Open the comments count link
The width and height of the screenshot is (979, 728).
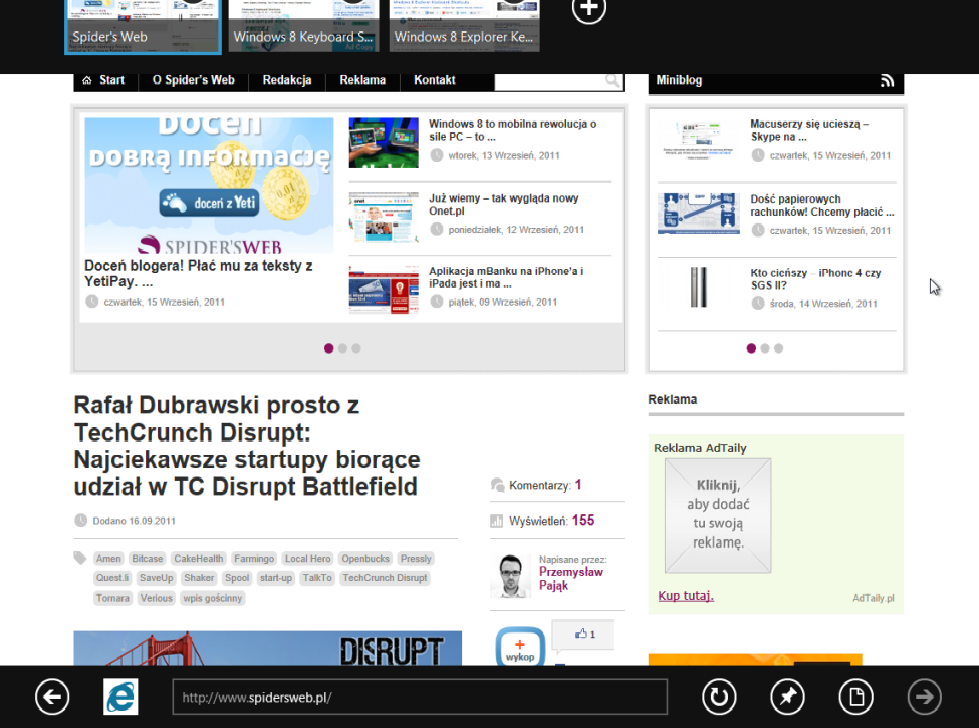point(545,485)
